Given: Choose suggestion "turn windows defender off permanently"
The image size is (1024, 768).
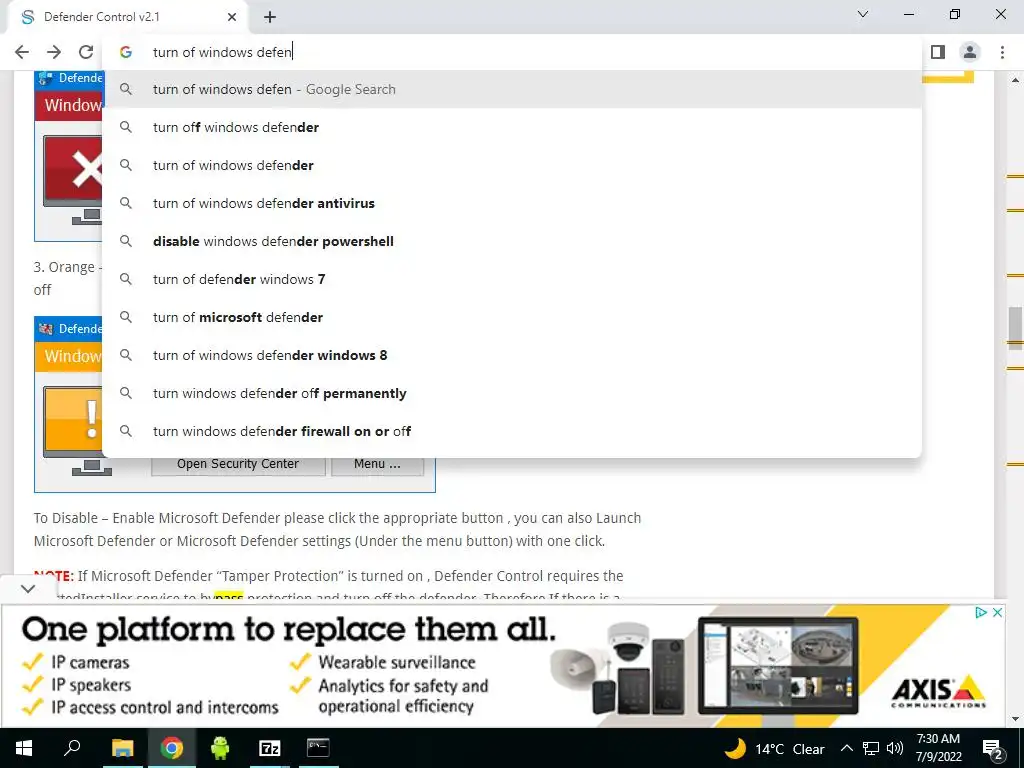Looking at the screenshot, I should (x=513, y=393).
